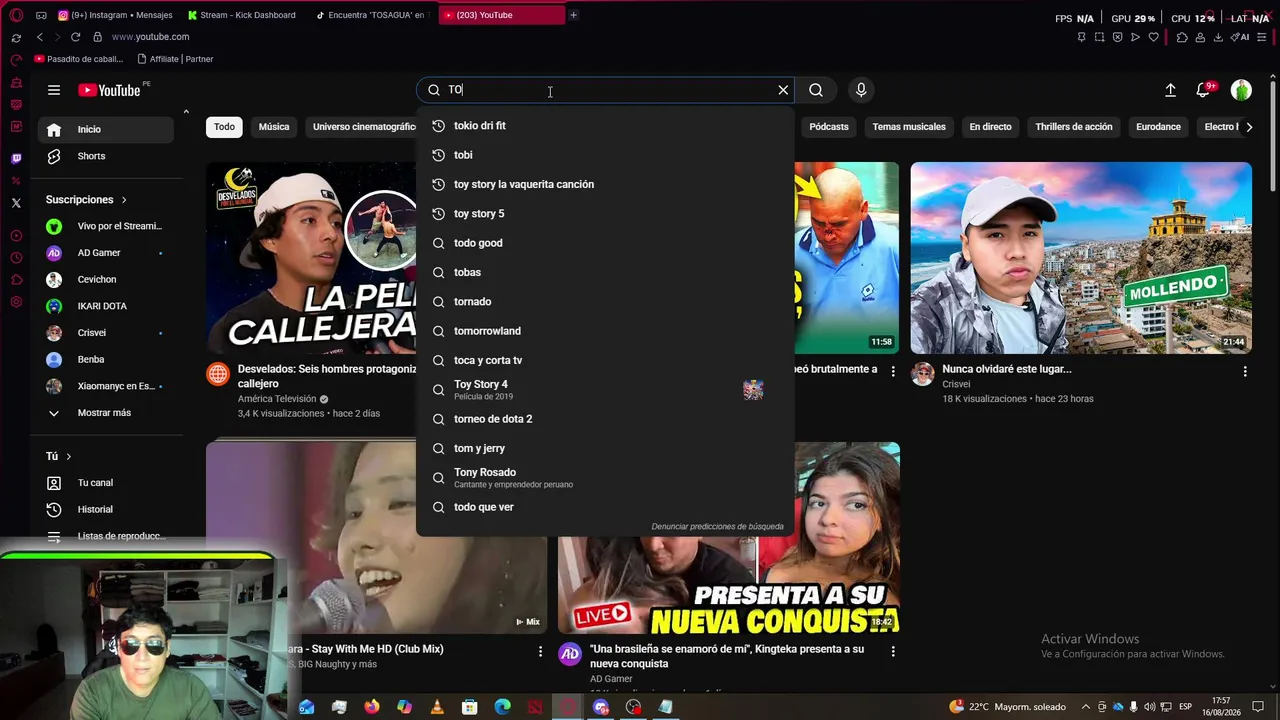Open the Benba subscription channel

(x=105, y=359)
